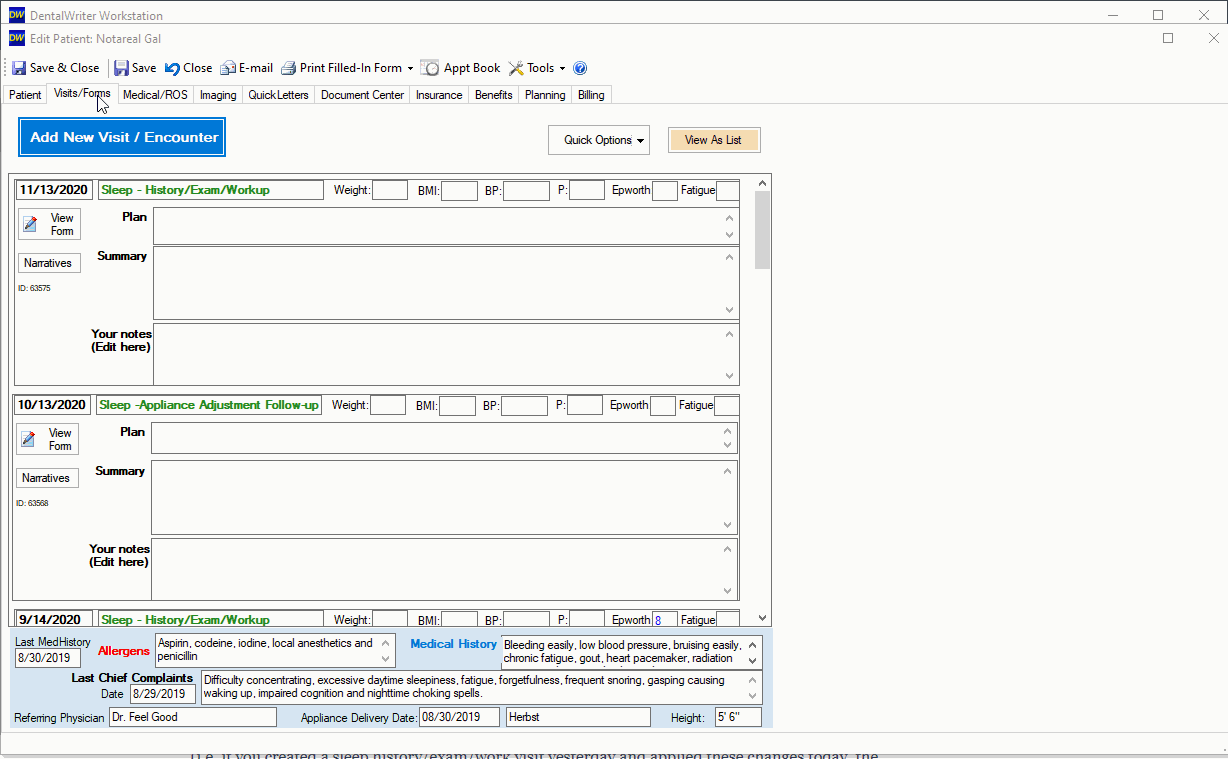Click Appliance Delivery Date field
This screenshot has height=759, width=1228.
(460, 717)
